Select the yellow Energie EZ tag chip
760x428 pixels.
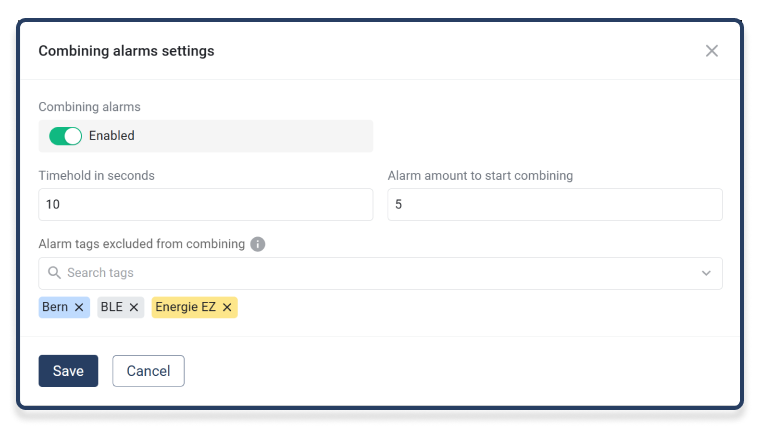186,307
